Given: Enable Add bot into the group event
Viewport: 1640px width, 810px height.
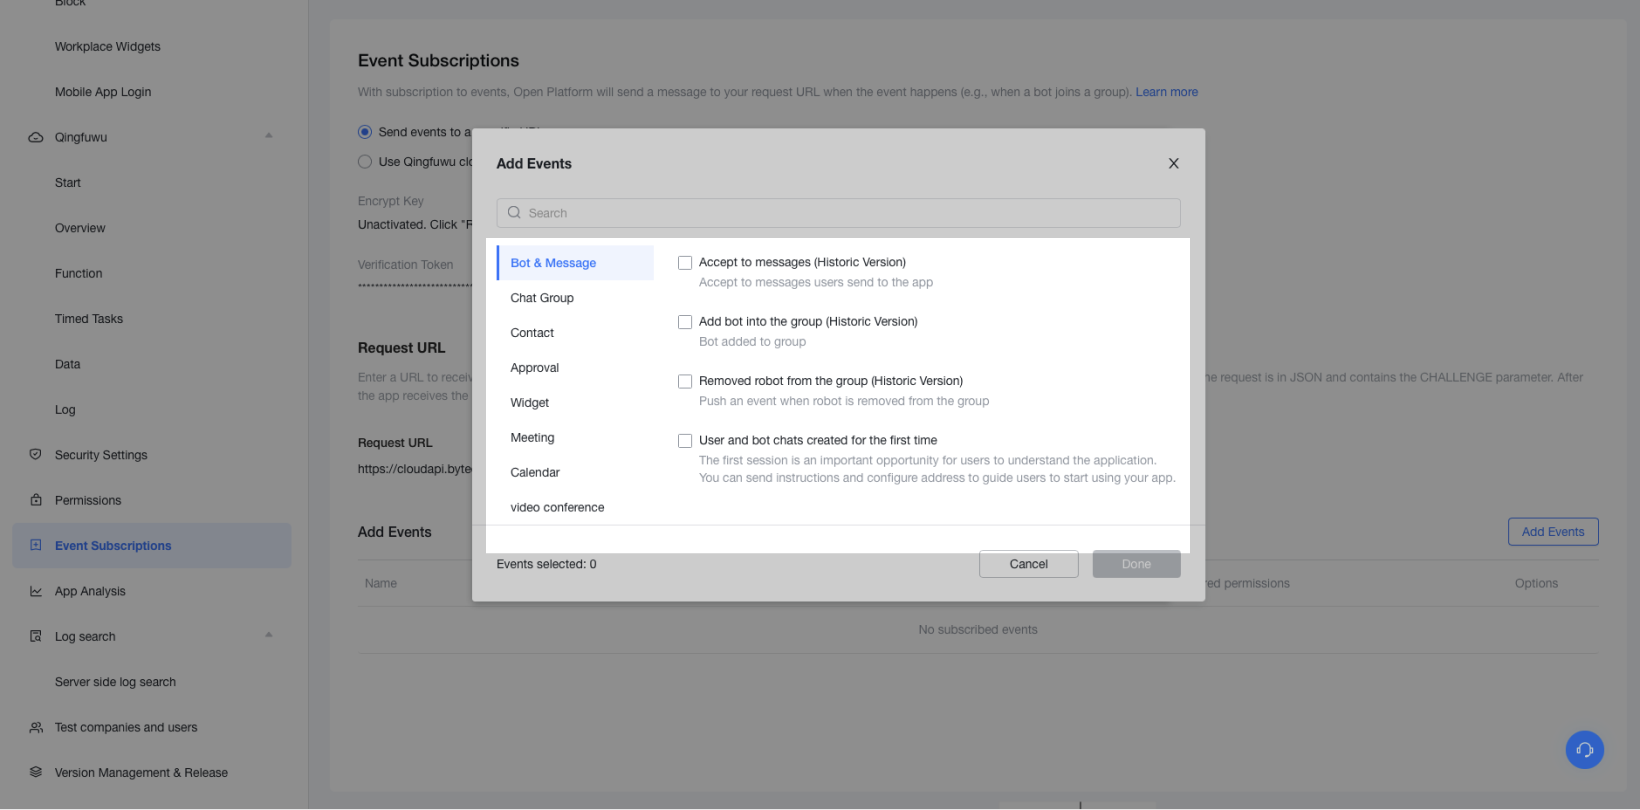Looking at the screenshot, I should pyautogui.click(x=685, y=322).
